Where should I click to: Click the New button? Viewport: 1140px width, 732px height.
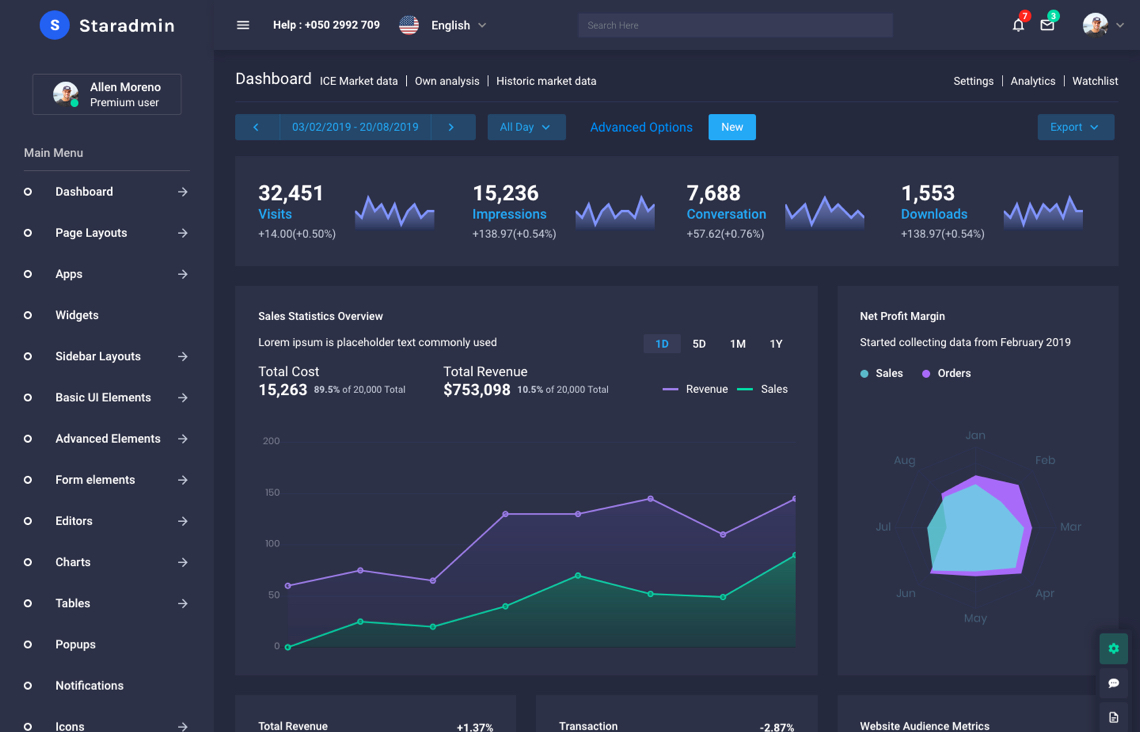(x=732, y=127)
